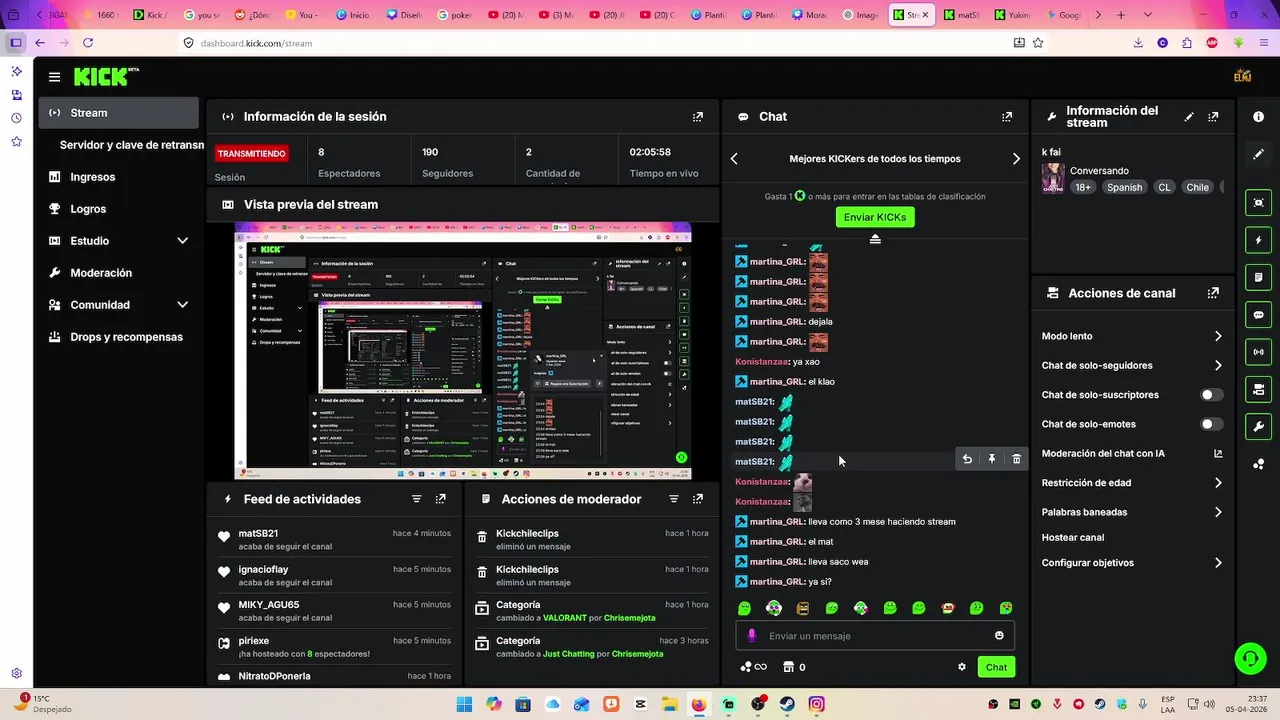Pop out the Acciones de moderador panel
1280x720 pixels.
click(698, 499)
